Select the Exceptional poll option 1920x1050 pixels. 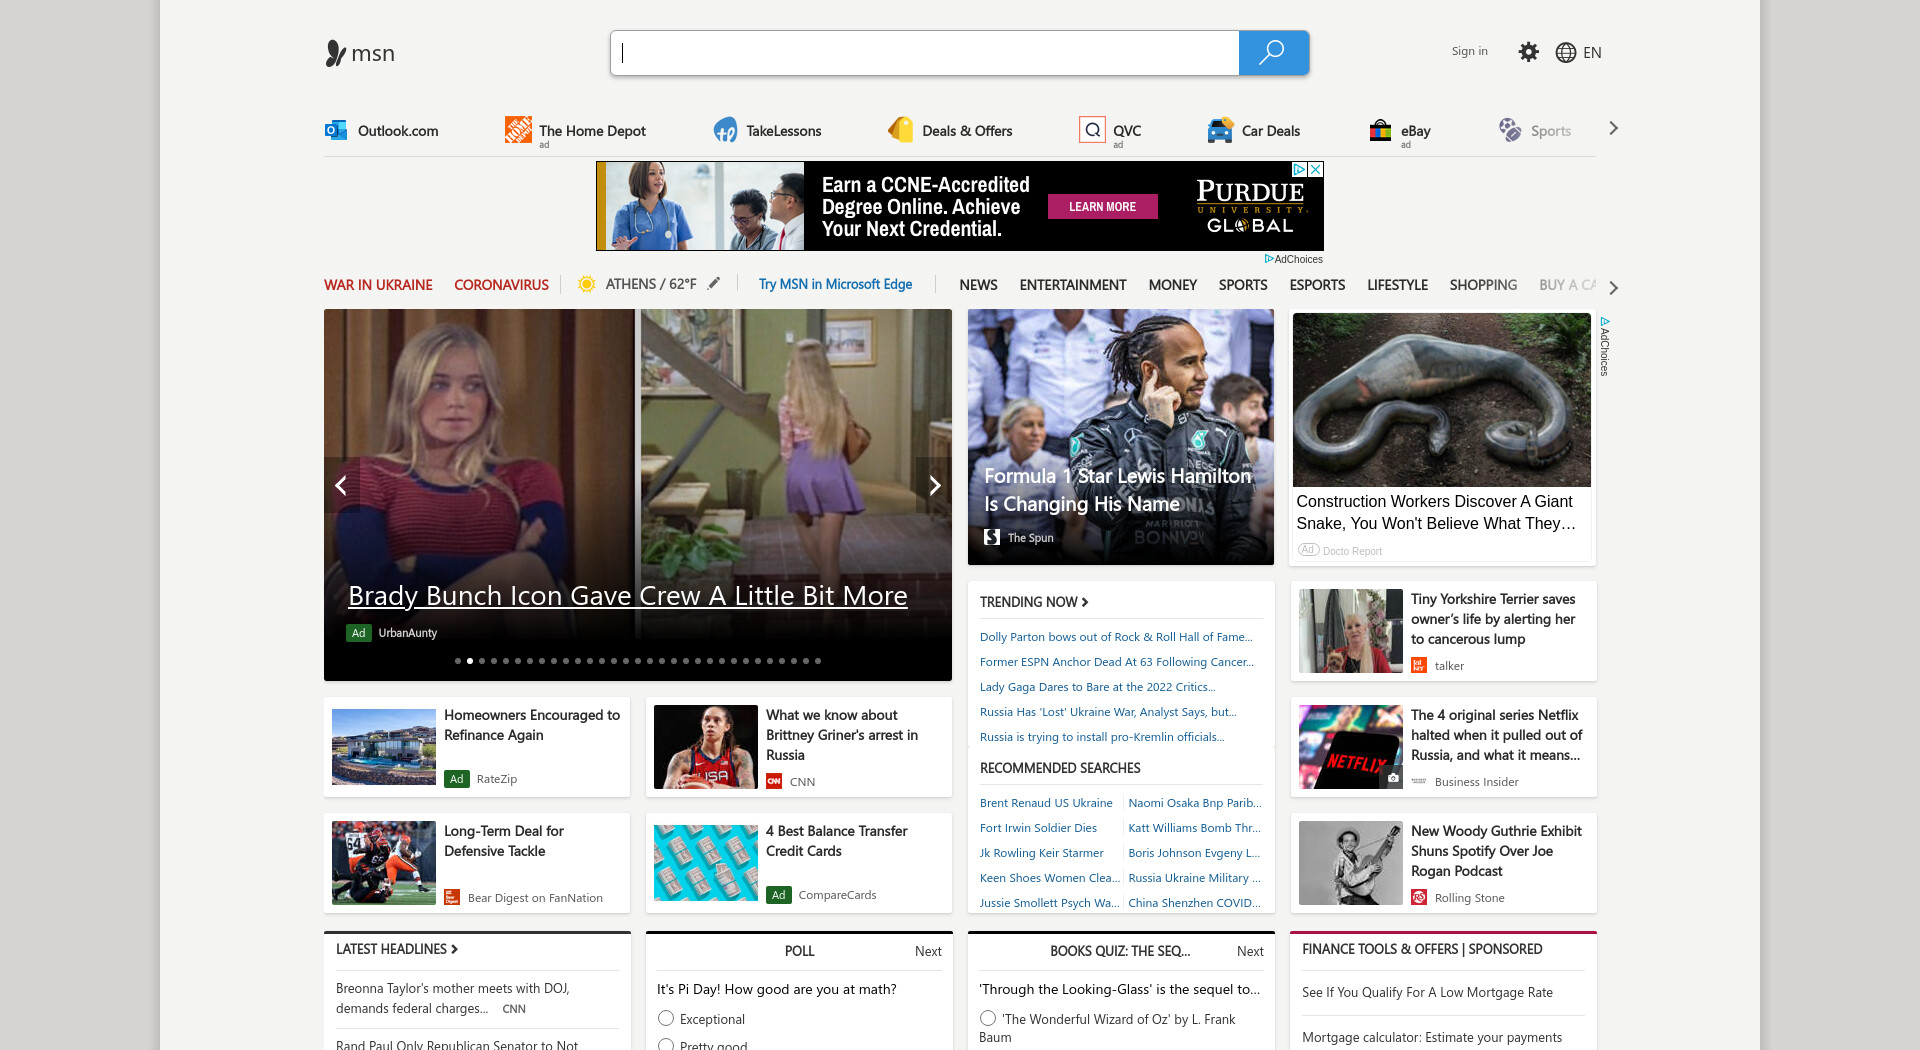point(666,1018)
